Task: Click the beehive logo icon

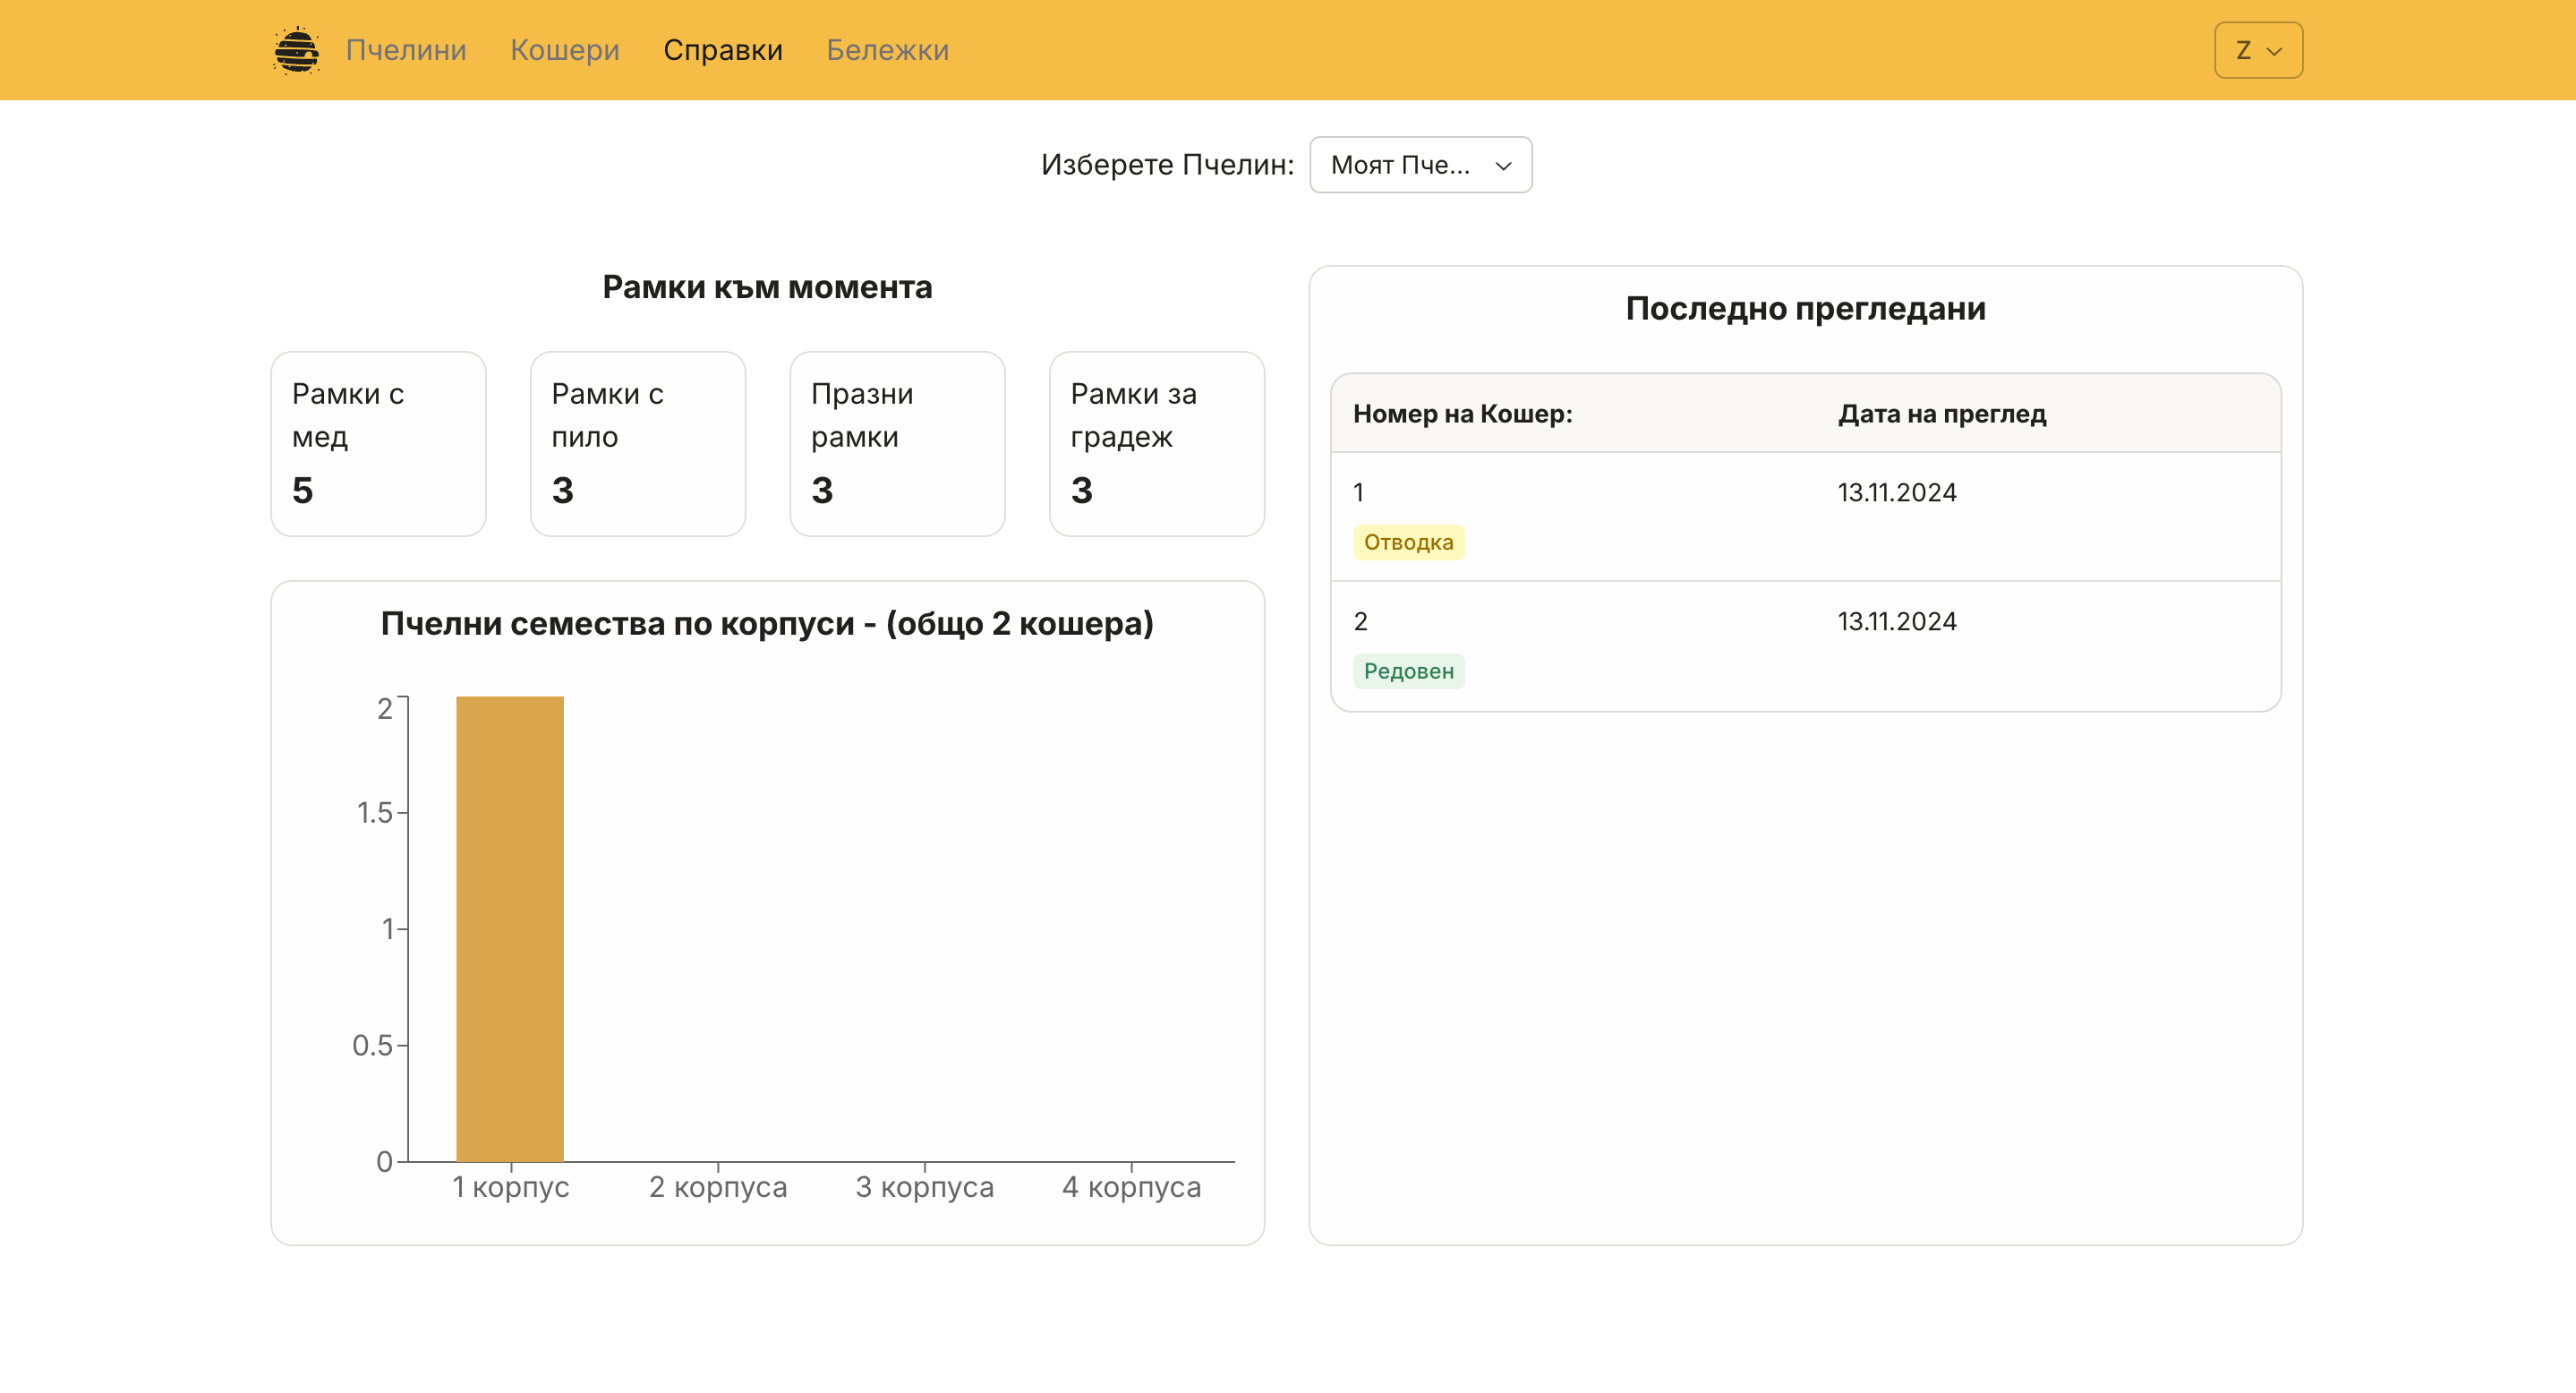Action: coord(296,50)
